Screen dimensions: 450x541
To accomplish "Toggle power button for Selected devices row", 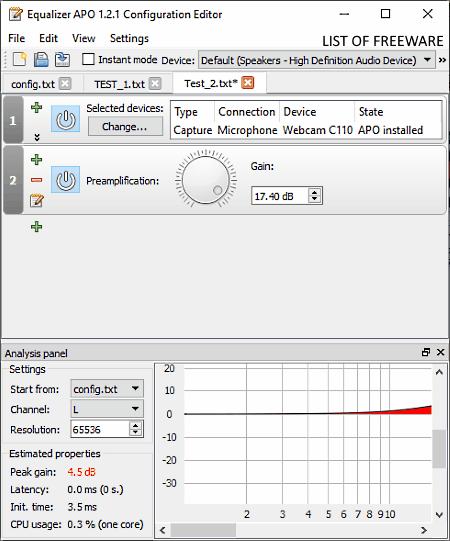I will pyautogui.click(x=66, y=119).
